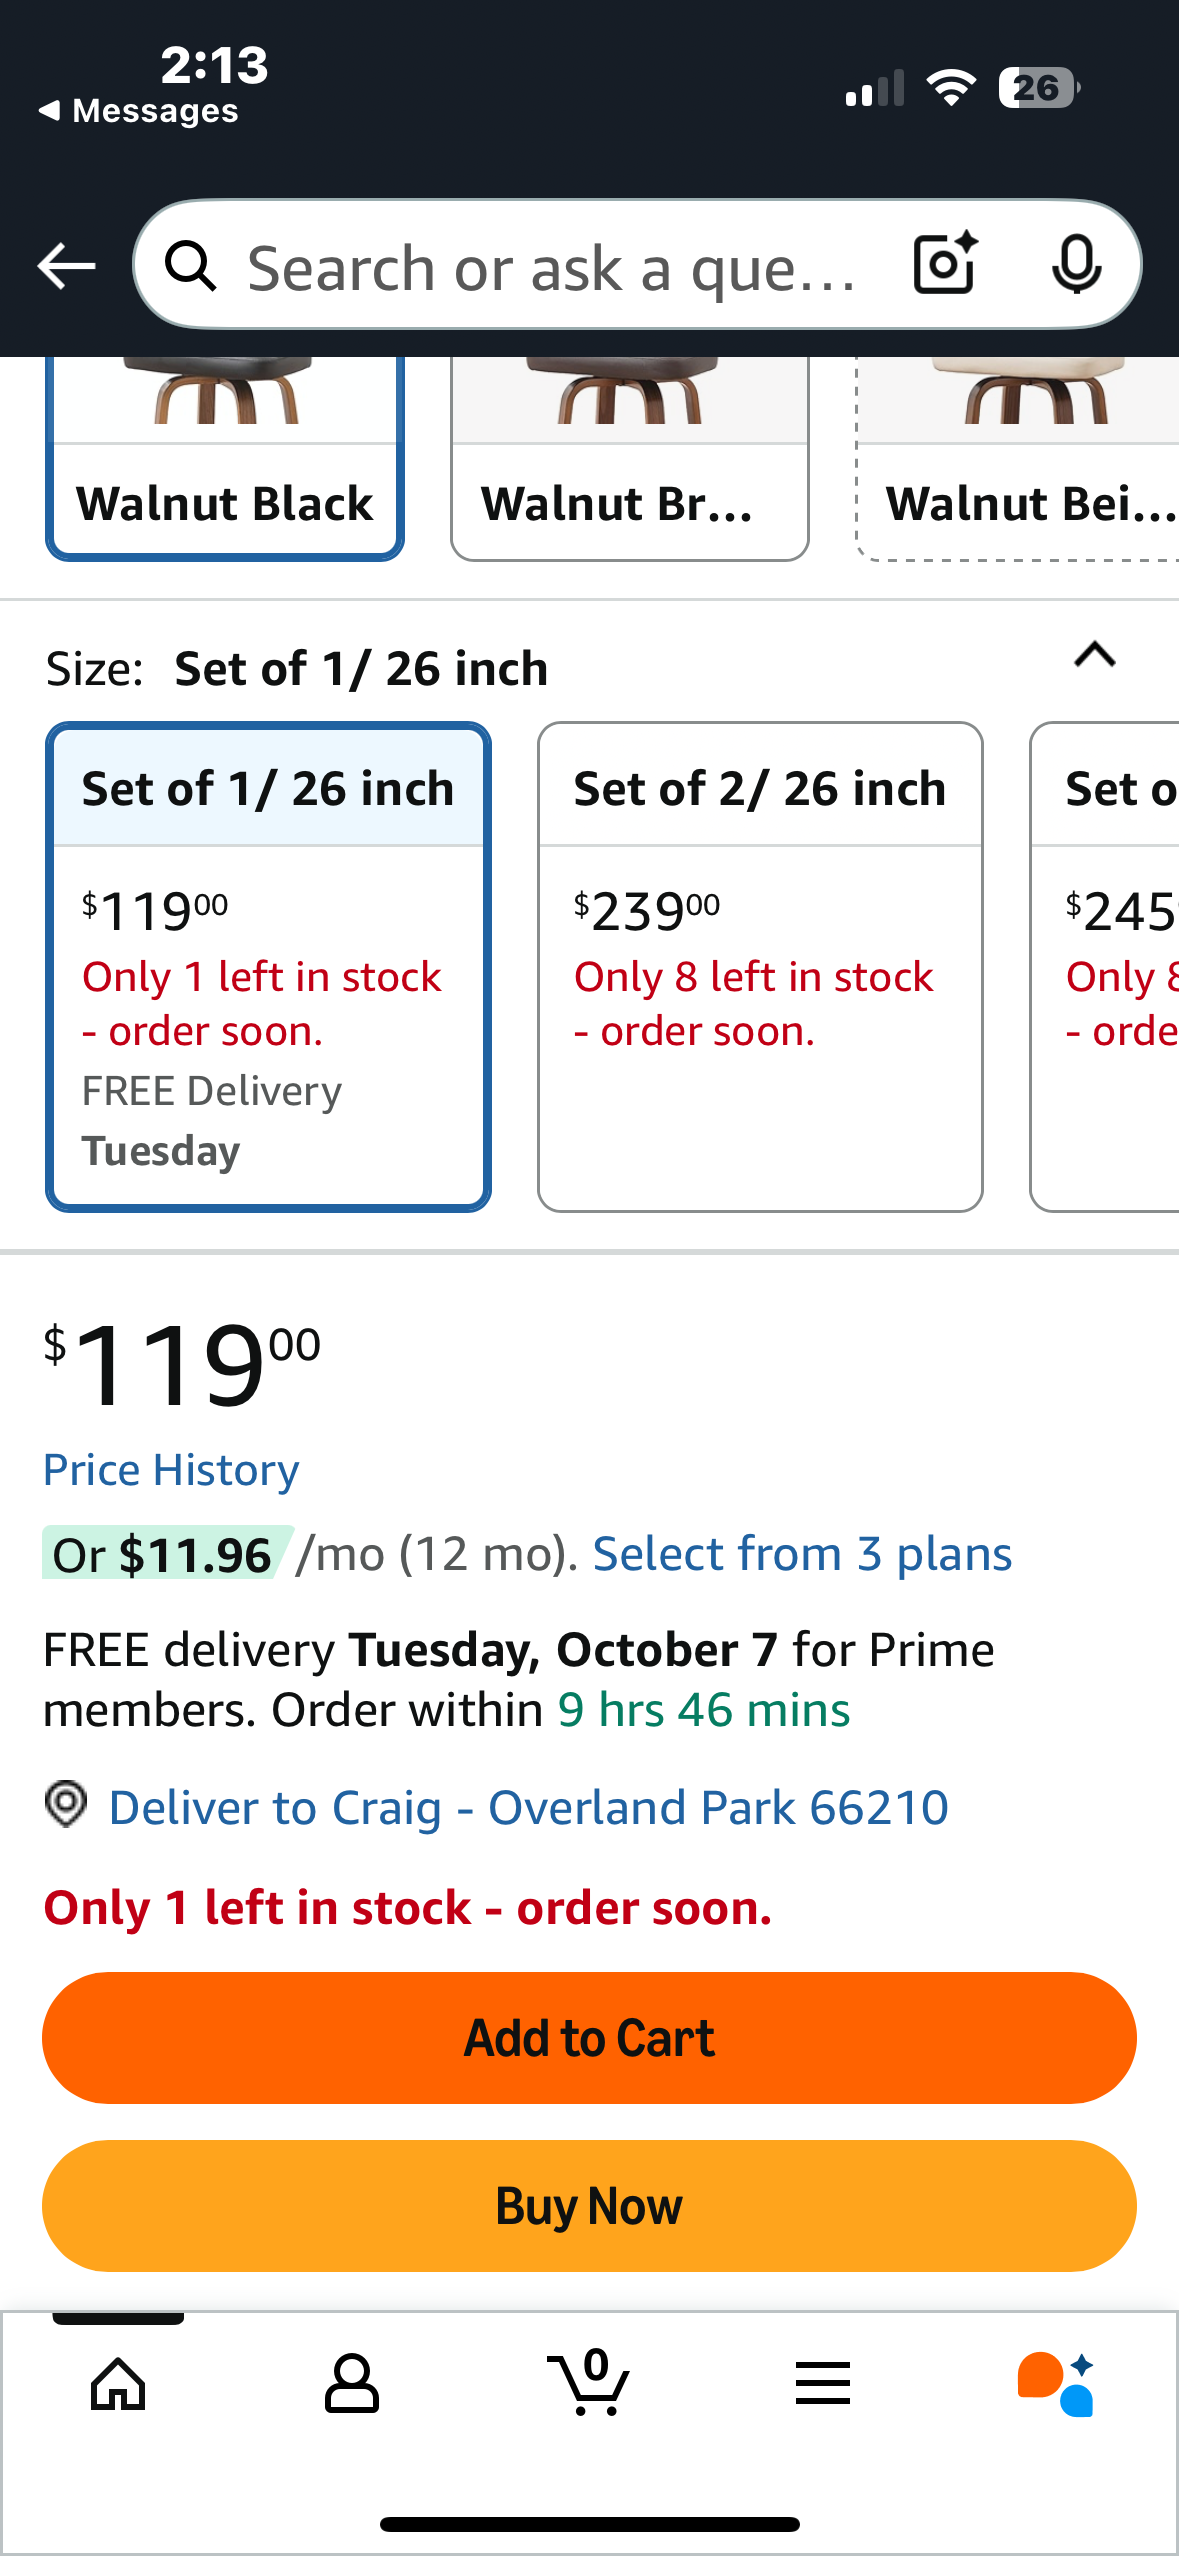This screenshot has height=2556, width=1179.
Task: Open the Home tab icon
Action: (x=118, y=2384)
